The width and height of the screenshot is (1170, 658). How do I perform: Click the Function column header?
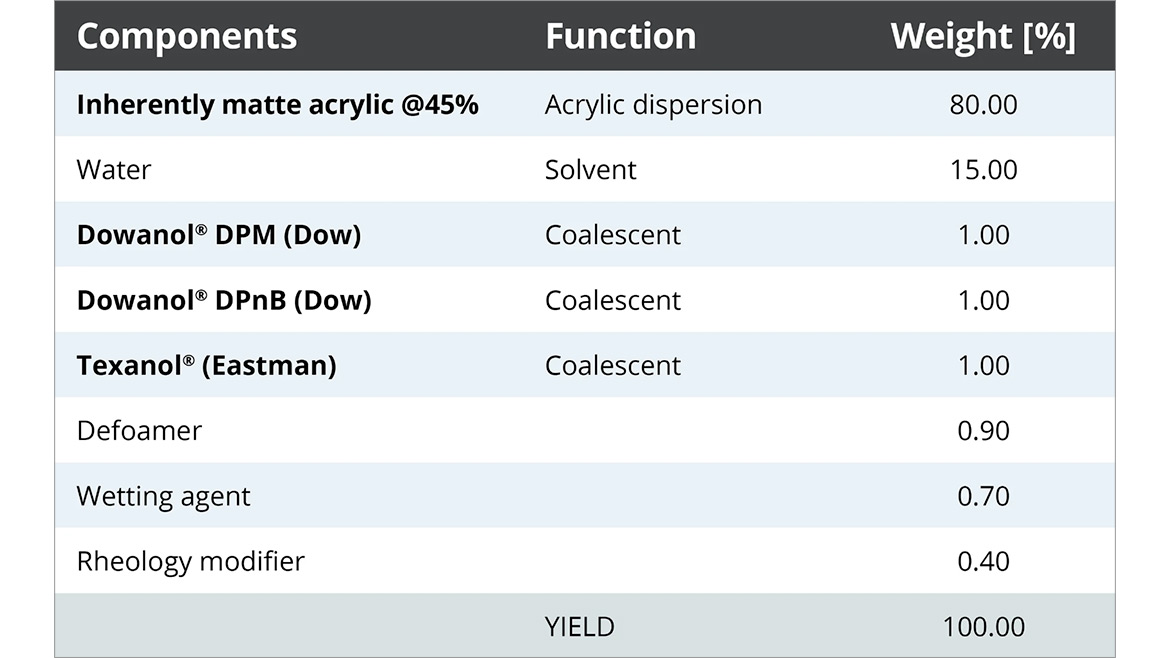[x=620, y=37]
